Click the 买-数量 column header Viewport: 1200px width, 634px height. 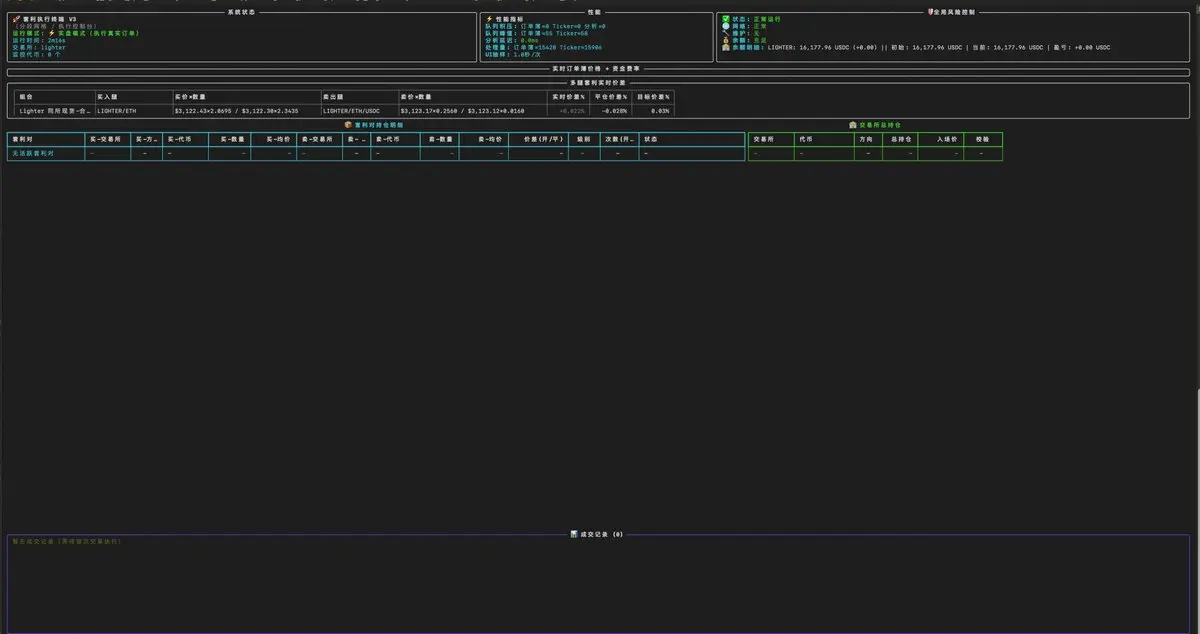pos(233,139)
